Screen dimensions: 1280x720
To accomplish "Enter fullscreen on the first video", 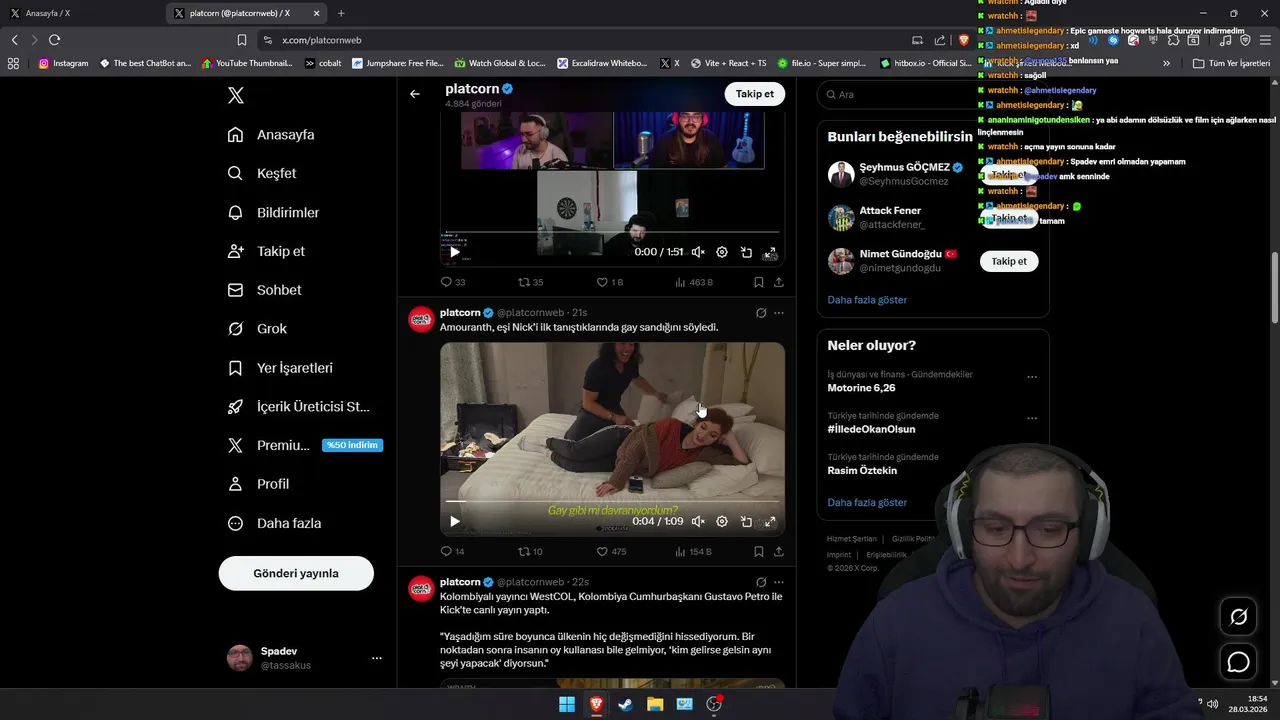I will pos(770,252).
